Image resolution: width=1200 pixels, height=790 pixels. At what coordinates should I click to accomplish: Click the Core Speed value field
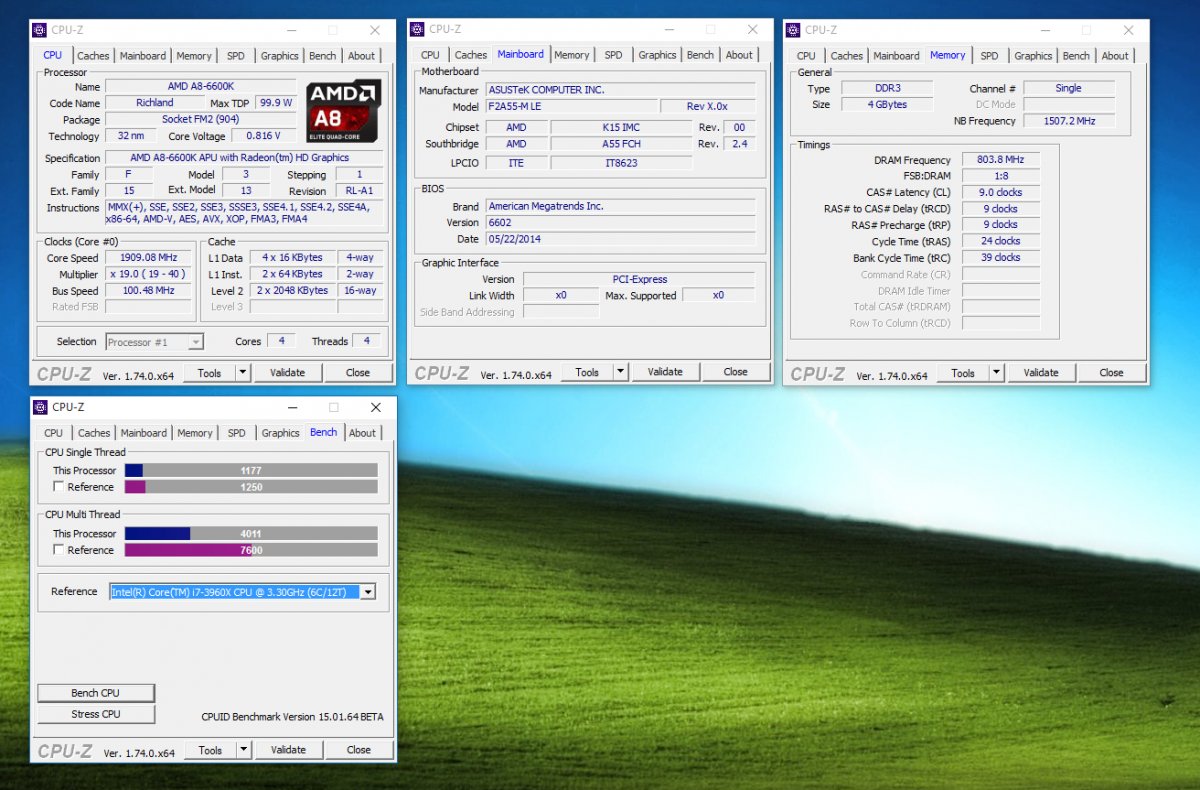pyautogui.click(x=150, y=257)
